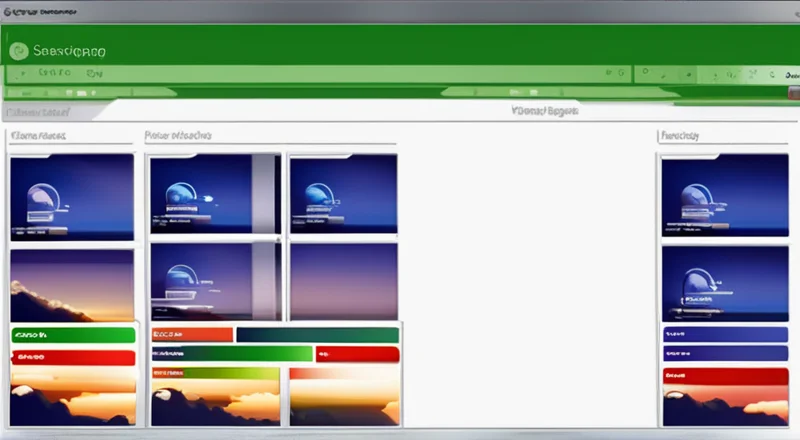Click the dark green bar in middle panel
The width and height of the screenshot is (800, 440).
click(x=317, y=335)
